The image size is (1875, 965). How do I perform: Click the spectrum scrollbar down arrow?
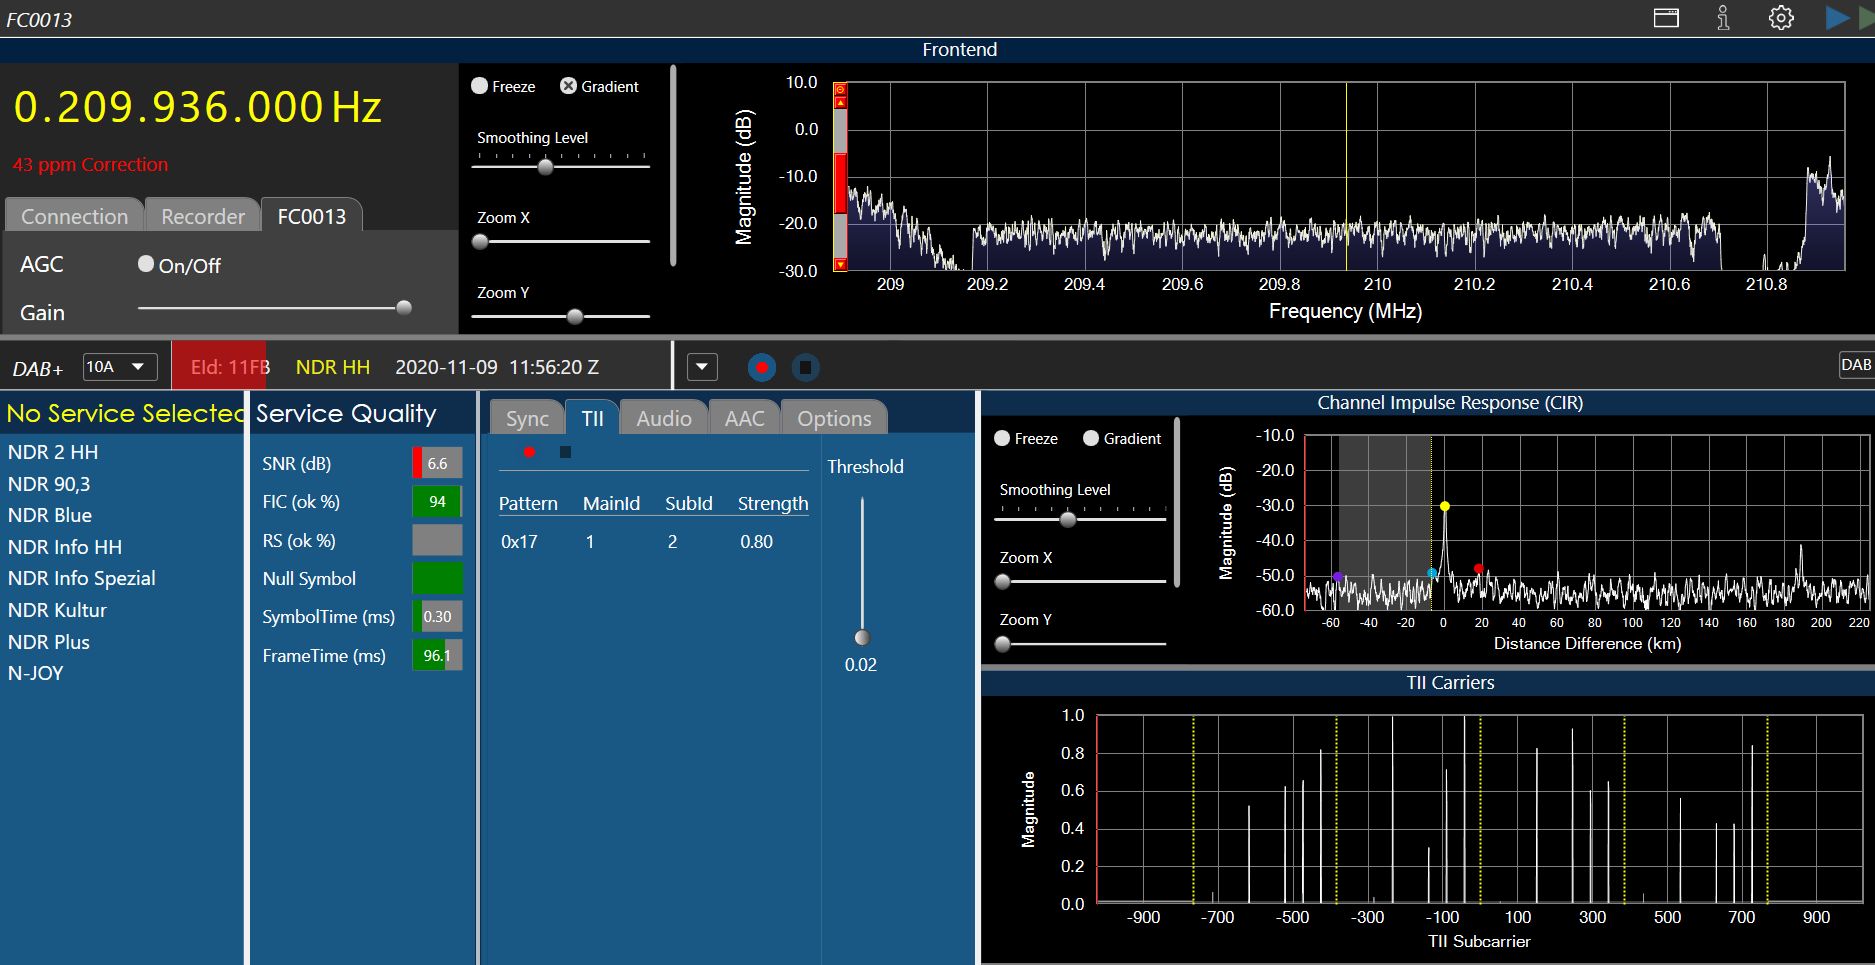pos(840,264)
